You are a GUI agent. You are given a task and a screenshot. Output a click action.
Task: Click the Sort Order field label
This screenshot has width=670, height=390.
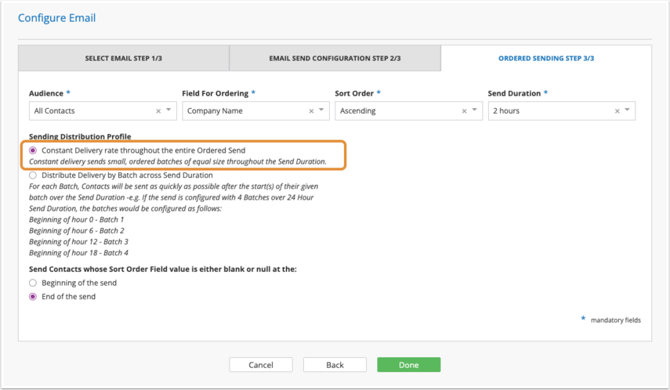(354, 93)
